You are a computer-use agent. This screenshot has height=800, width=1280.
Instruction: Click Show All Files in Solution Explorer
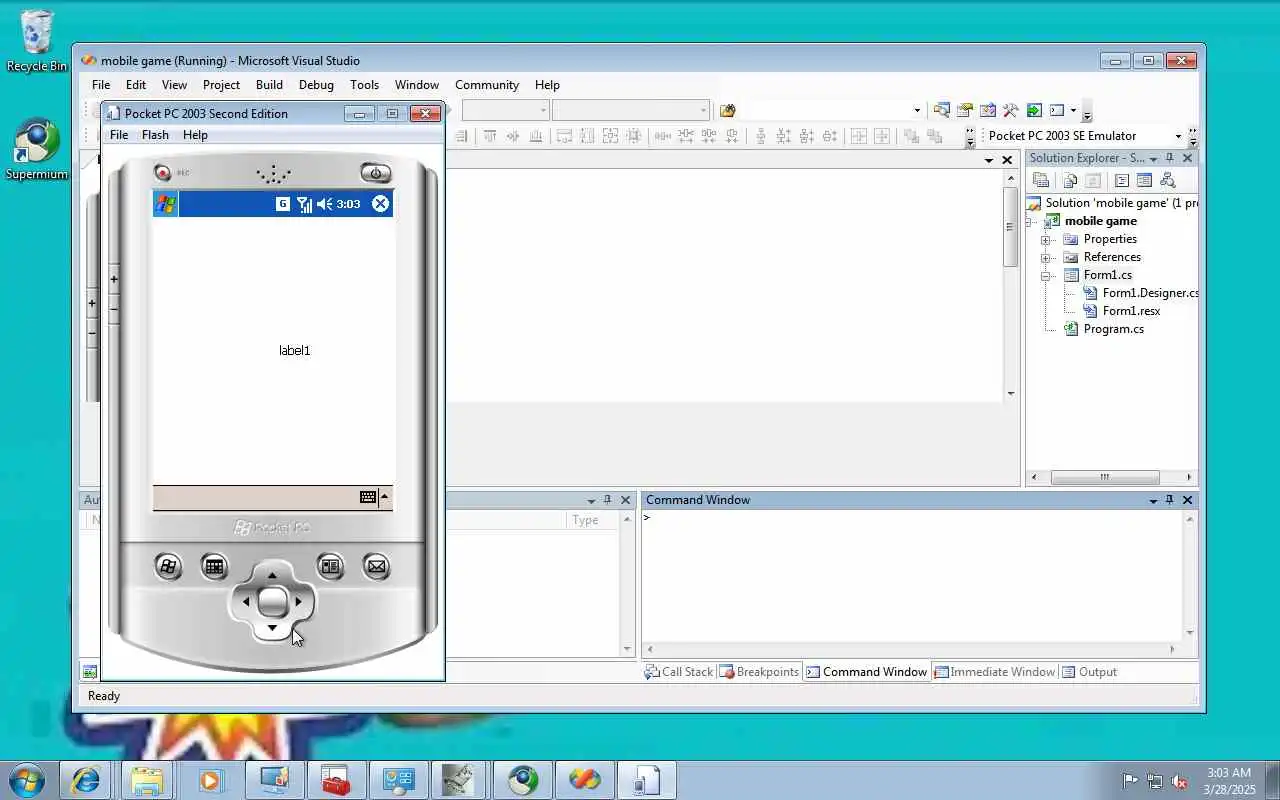click(x=1070, y=181)
